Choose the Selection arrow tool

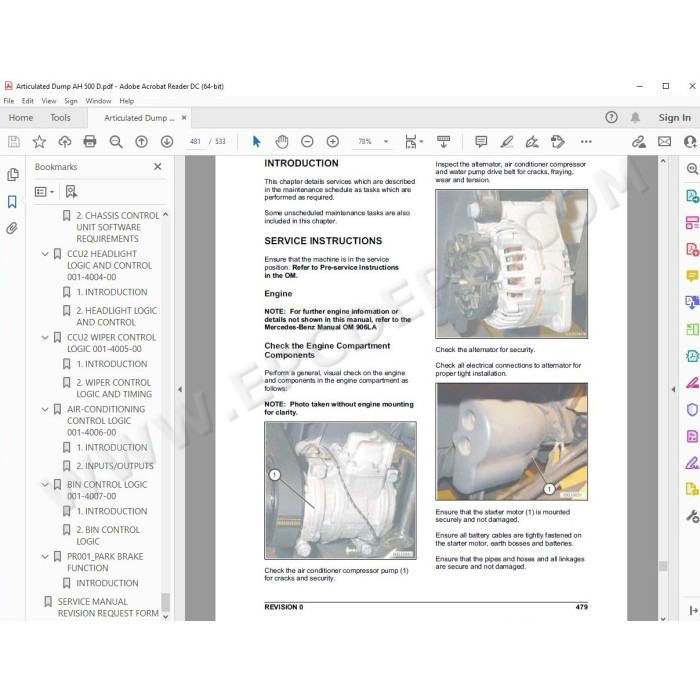click(256, 142)
